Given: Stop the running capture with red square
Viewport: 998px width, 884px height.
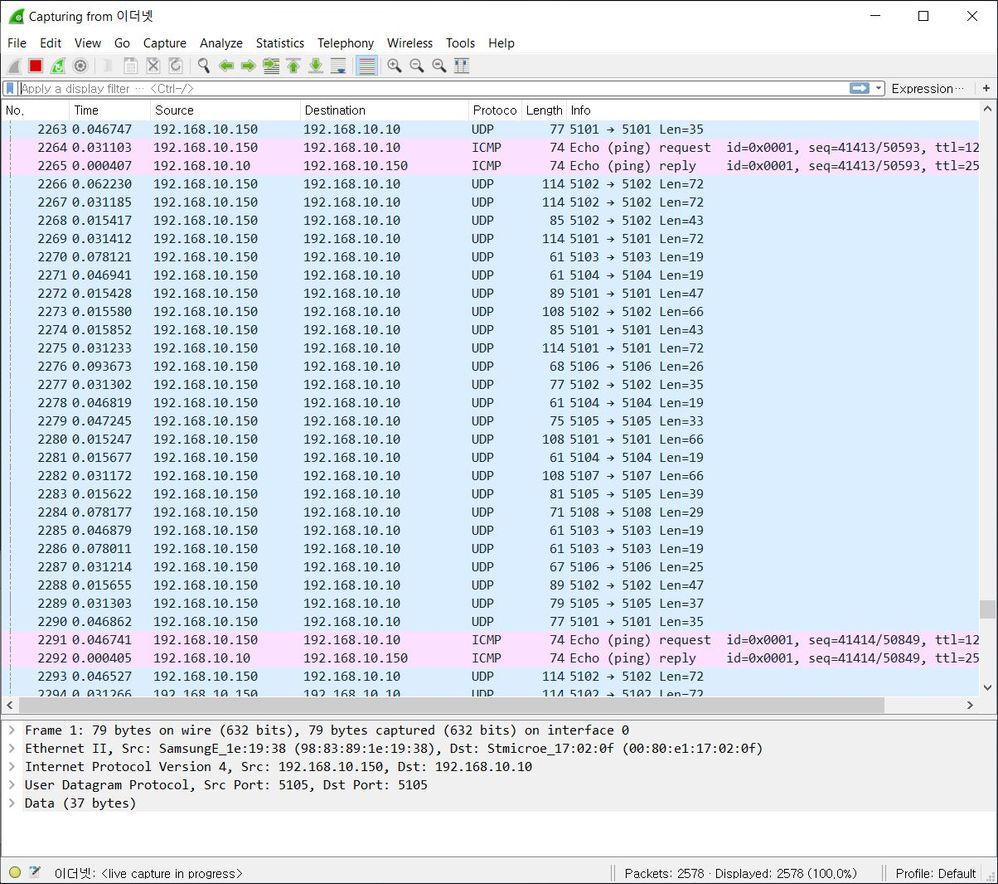Looking at the screenshot, I should [36, 66].
